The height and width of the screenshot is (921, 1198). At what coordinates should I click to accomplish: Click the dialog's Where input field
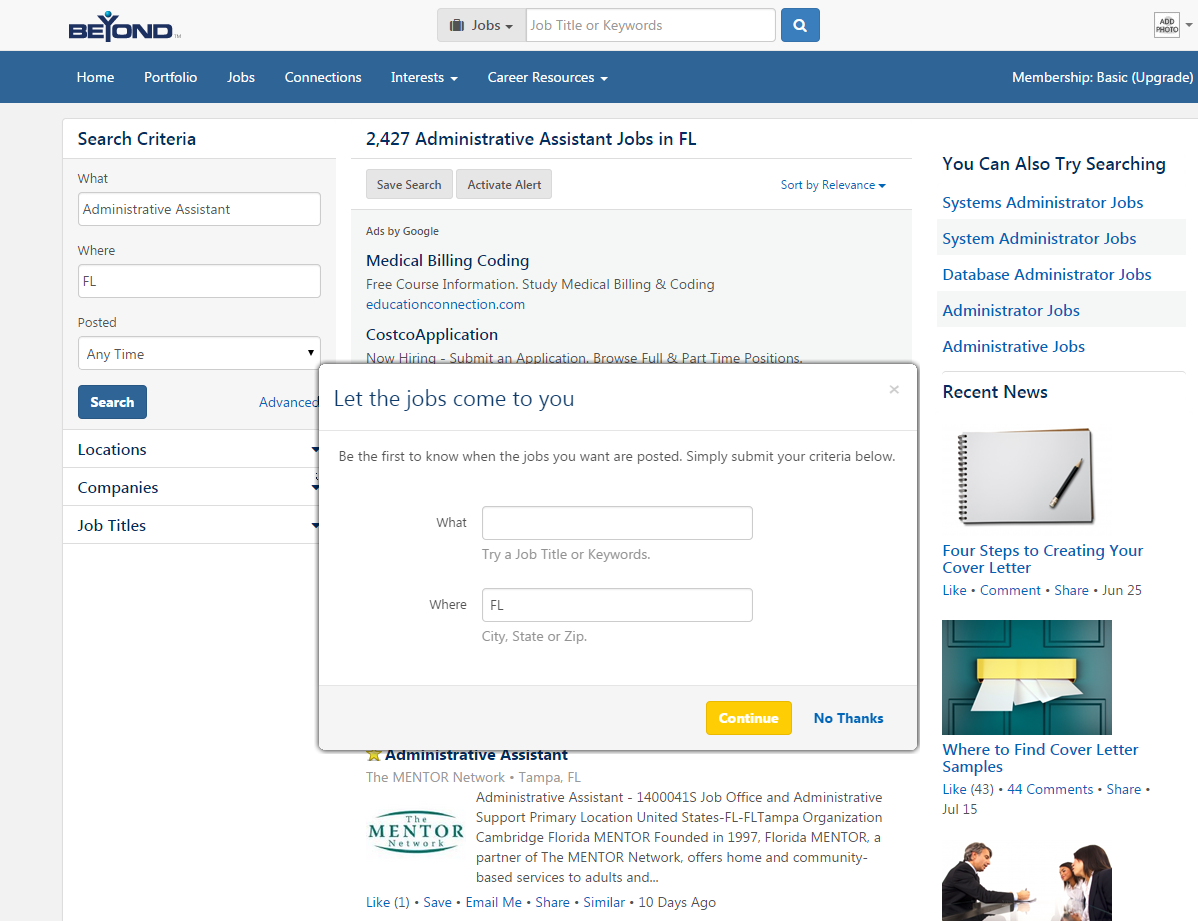tap(617, 605)
